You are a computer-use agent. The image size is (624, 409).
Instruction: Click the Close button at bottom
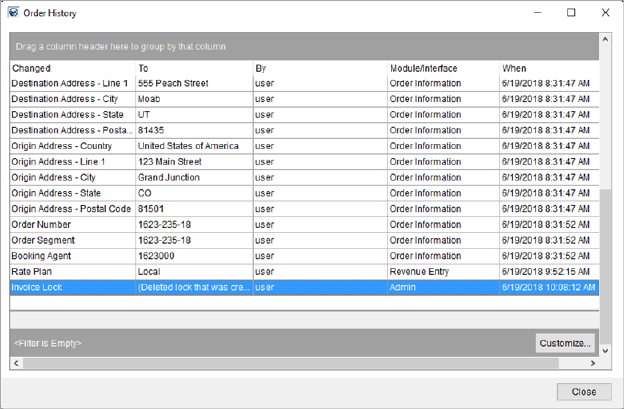pos(583,391)
